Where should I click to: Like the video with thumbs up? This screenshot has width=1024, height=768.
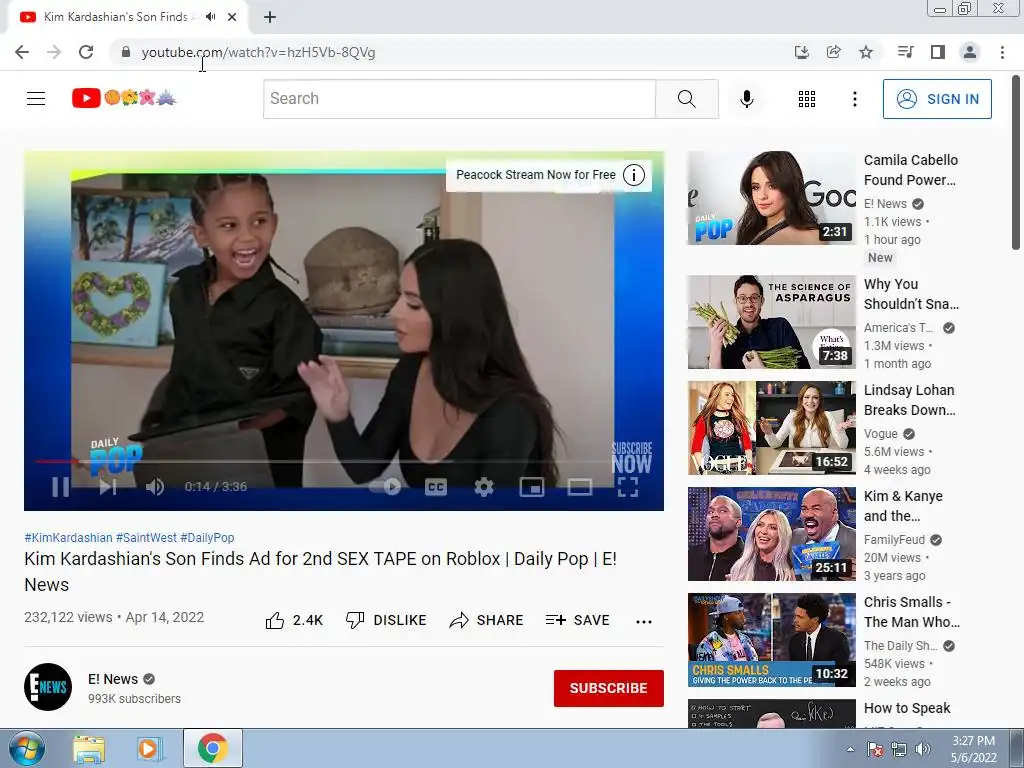pos(294,620)
